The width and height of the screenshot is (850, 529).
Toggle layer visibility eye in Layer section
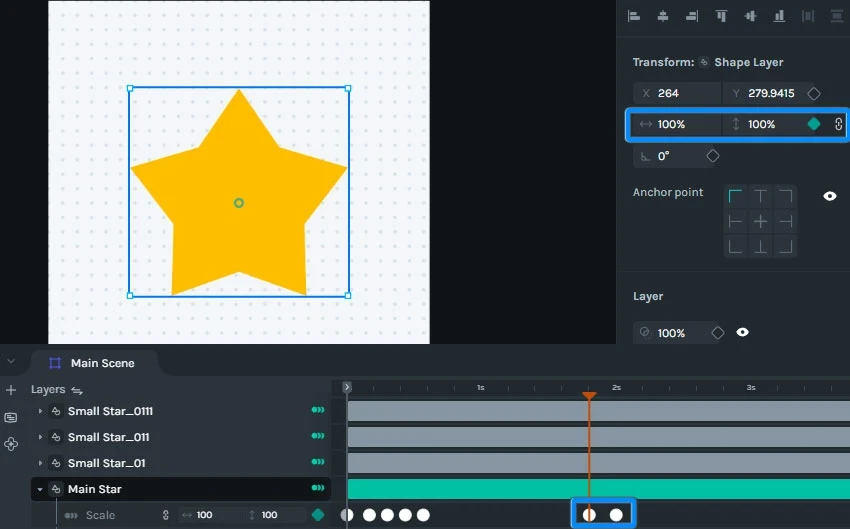click(743, 332)
